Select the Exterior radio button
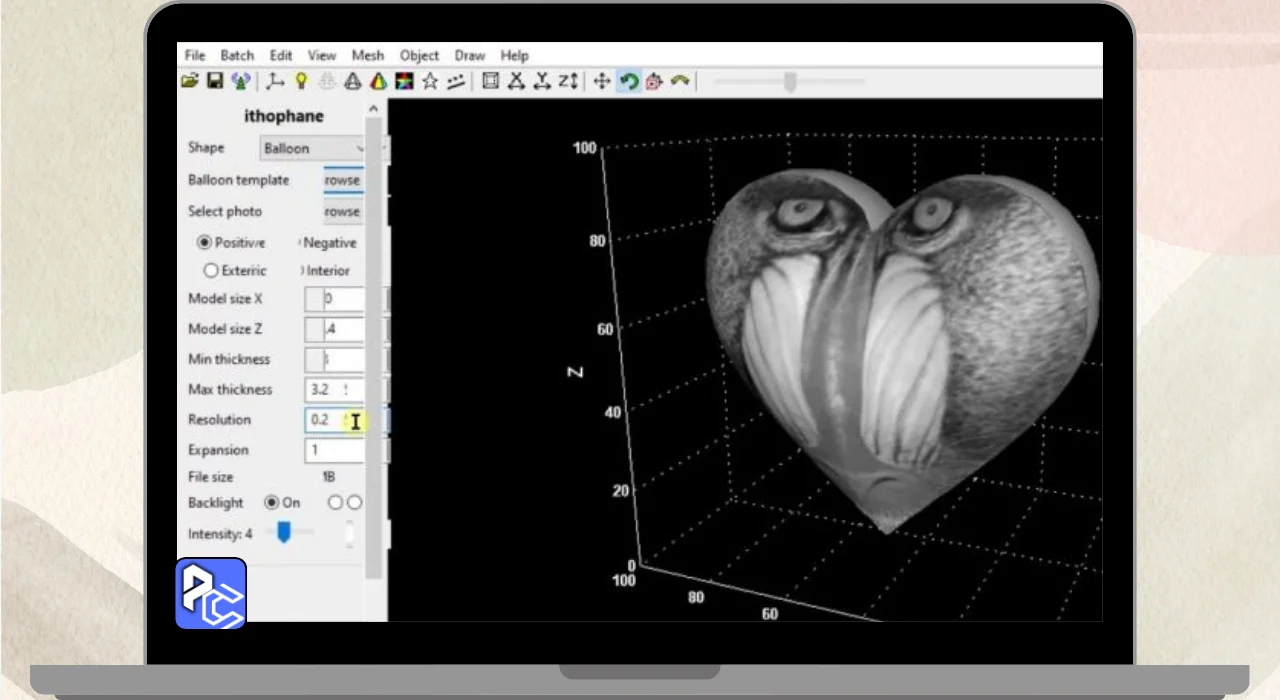 click(211, 270)
